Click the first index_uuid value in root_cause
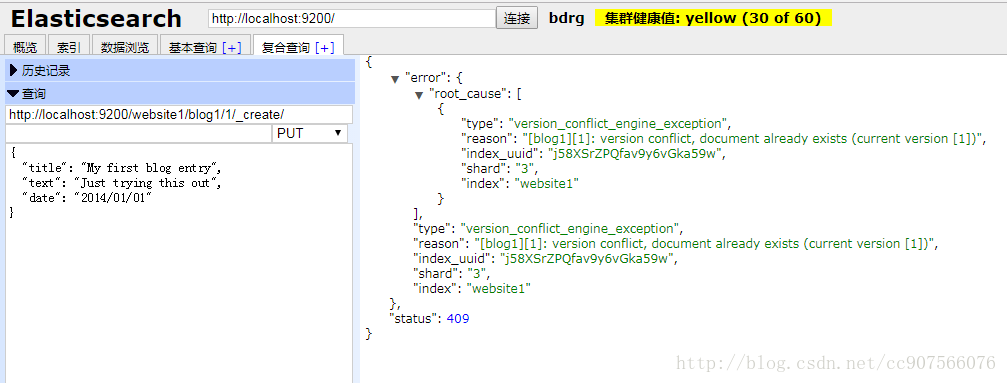Image resolution: width=1007 pixels, height=383 pixels. click(636, 154)
